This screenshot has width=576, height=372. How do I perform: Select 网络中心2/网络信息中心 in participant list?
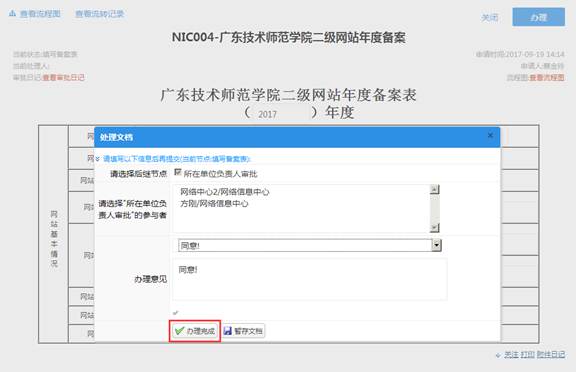(x=224, y=192)
